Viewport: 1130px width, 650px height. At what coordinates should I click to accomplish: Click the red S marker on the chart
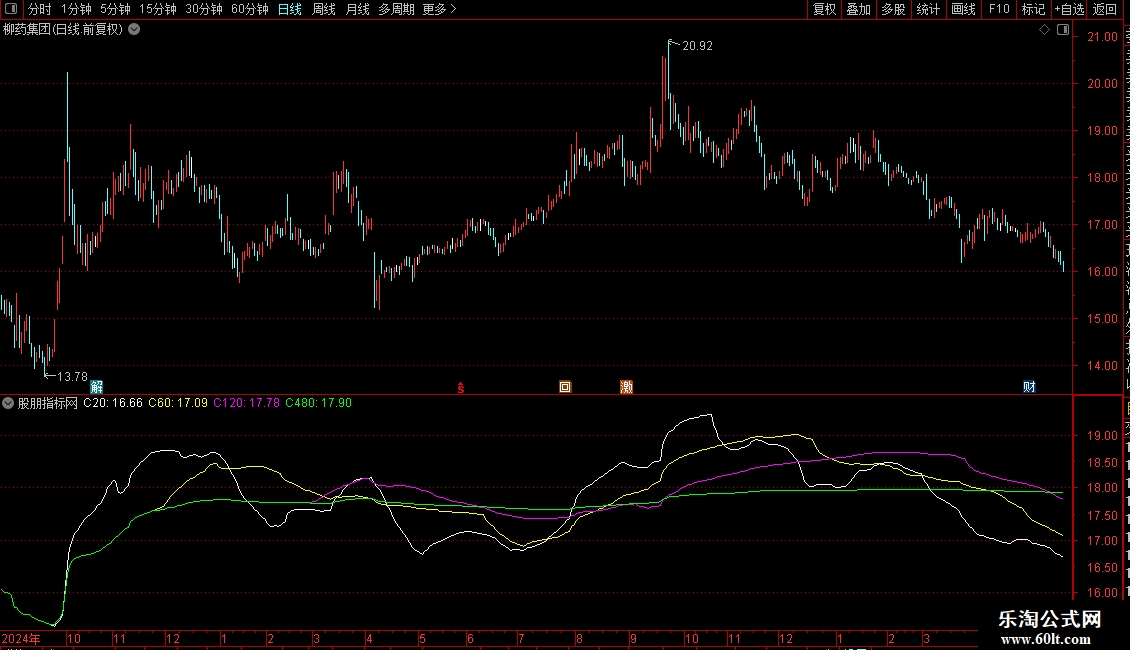click(x=461, y=388)
